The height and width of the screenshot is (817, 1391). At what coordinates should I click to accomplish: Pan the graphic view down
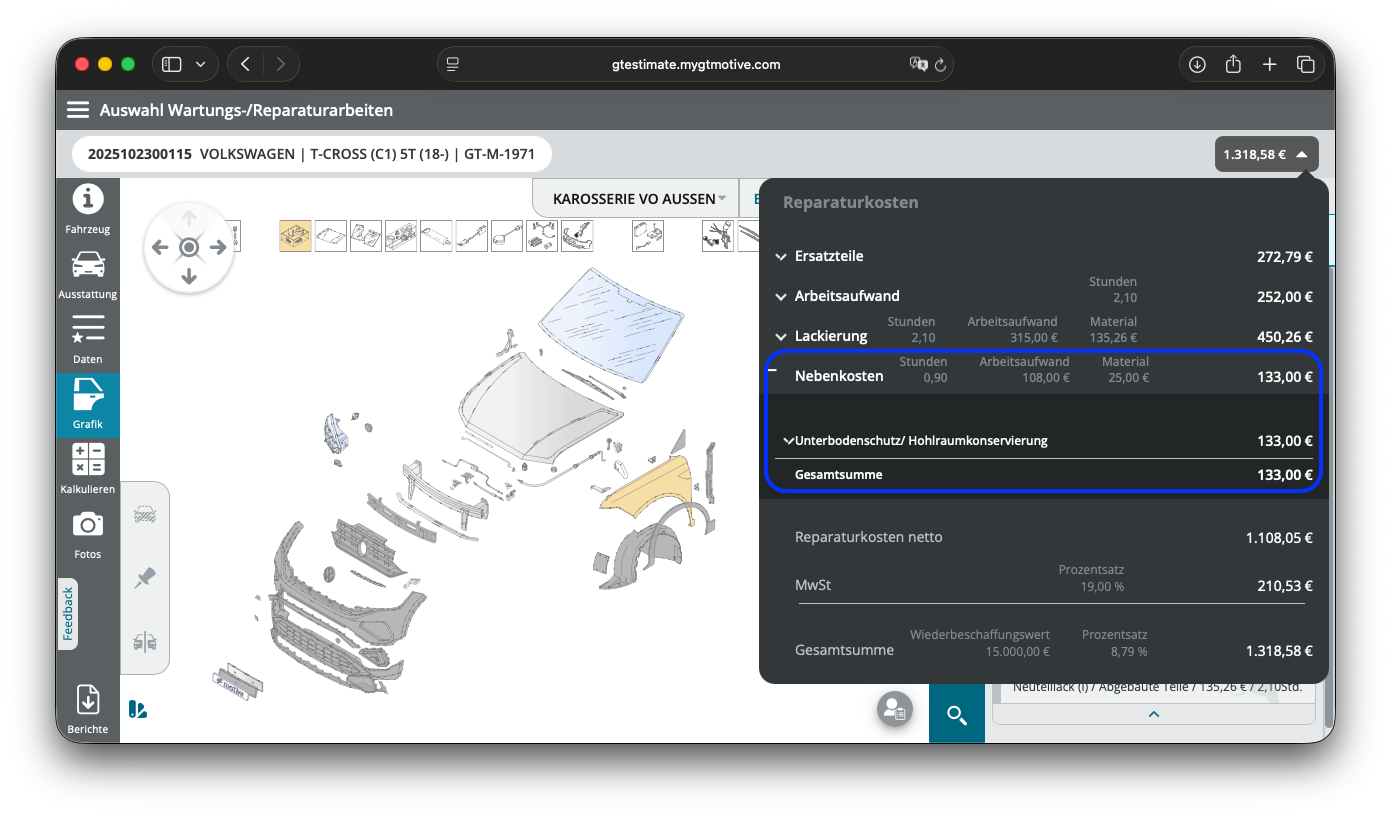pyautogui.click(x=189, y=276)
